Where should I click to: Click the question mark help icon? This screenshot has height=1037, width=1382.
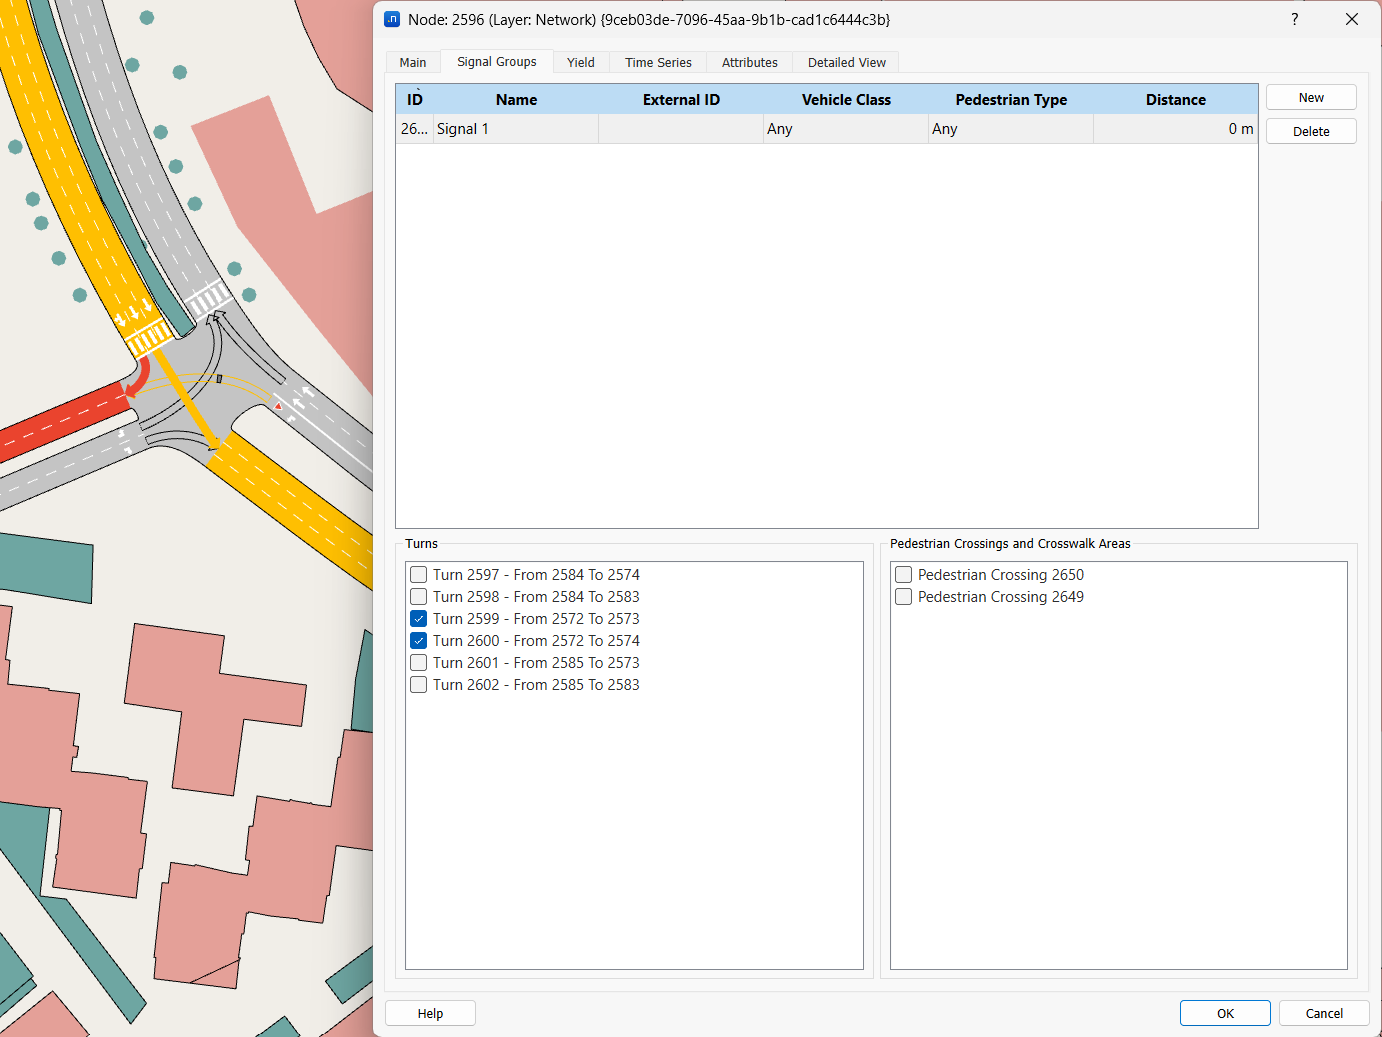click(x=1294, y=19)
